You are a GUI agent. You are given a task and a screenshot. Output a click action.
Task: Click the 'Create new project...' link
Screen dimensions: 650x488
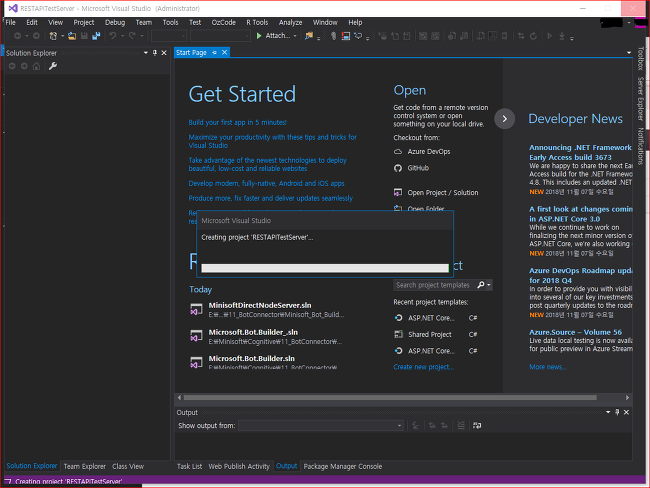tap(423, 367)
